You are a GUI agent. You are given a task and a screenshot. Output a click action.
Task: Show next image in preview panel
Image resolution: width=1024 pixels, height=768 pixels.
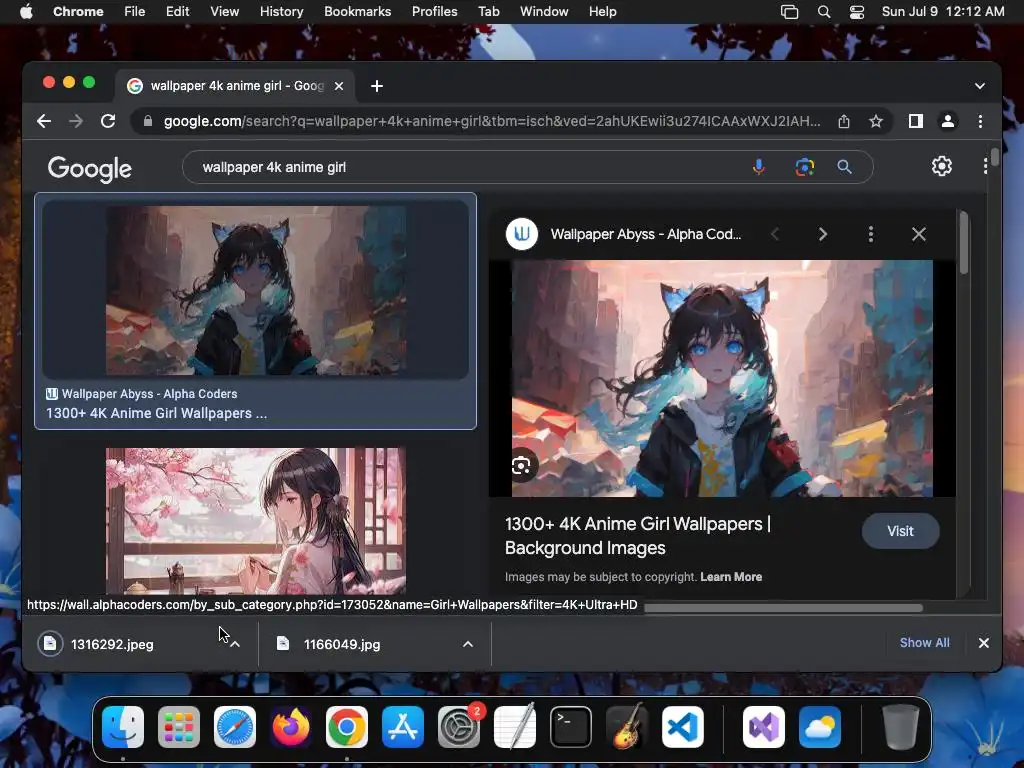(823, 234)
